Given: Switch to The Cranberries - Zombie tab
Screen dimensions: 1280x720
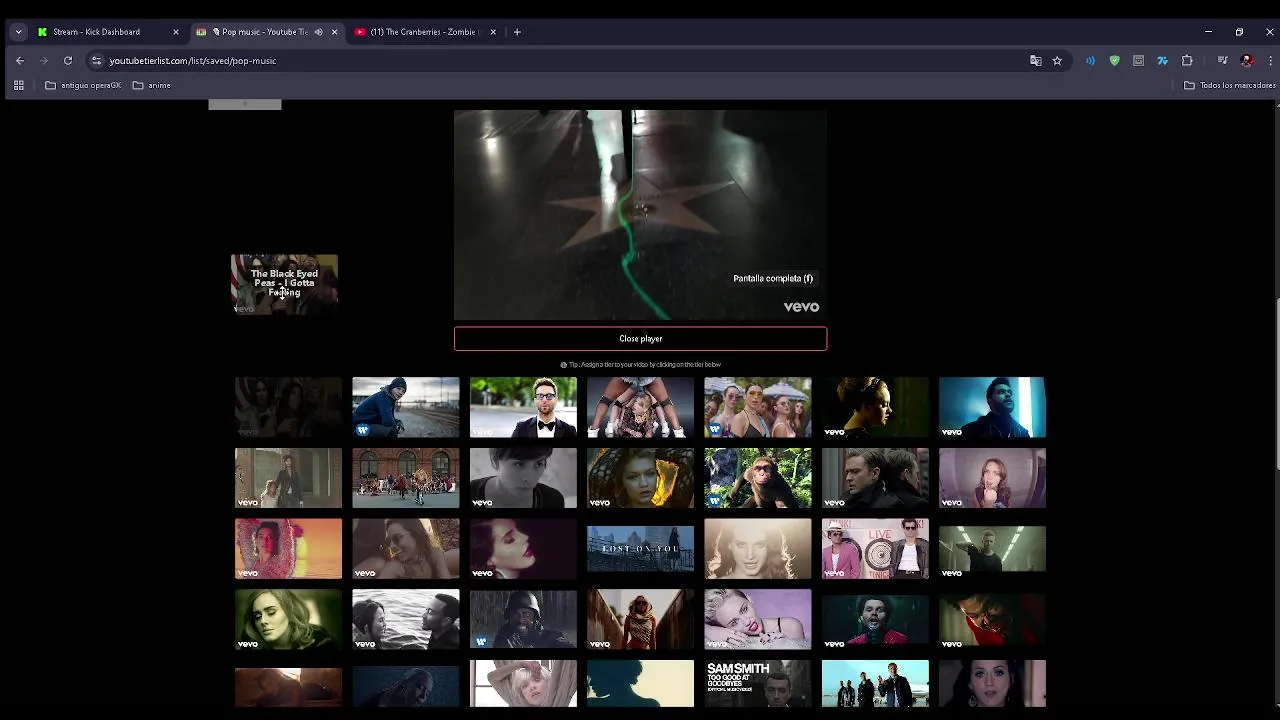Looking at the screenshot, I should [425, 32].
